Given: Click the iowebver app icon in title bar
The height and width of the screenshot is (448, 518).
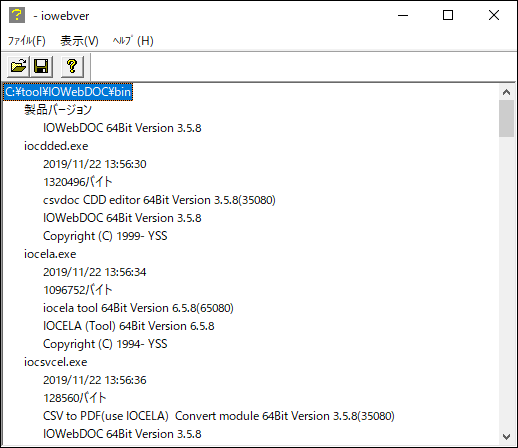Looking at the screenshot, I should (x=17, y=15).
